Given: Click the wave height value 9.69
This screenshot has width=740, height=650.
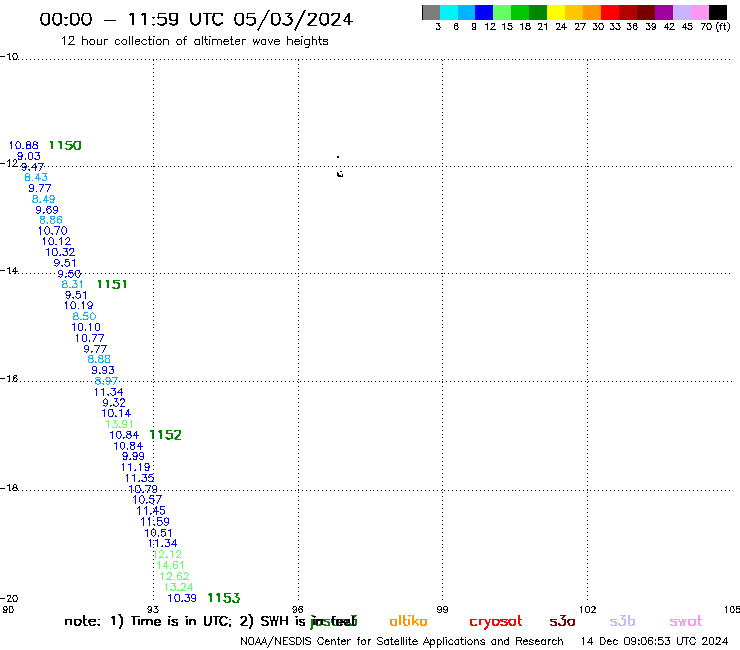Looking at the screenshot, I should pos(47,210).
